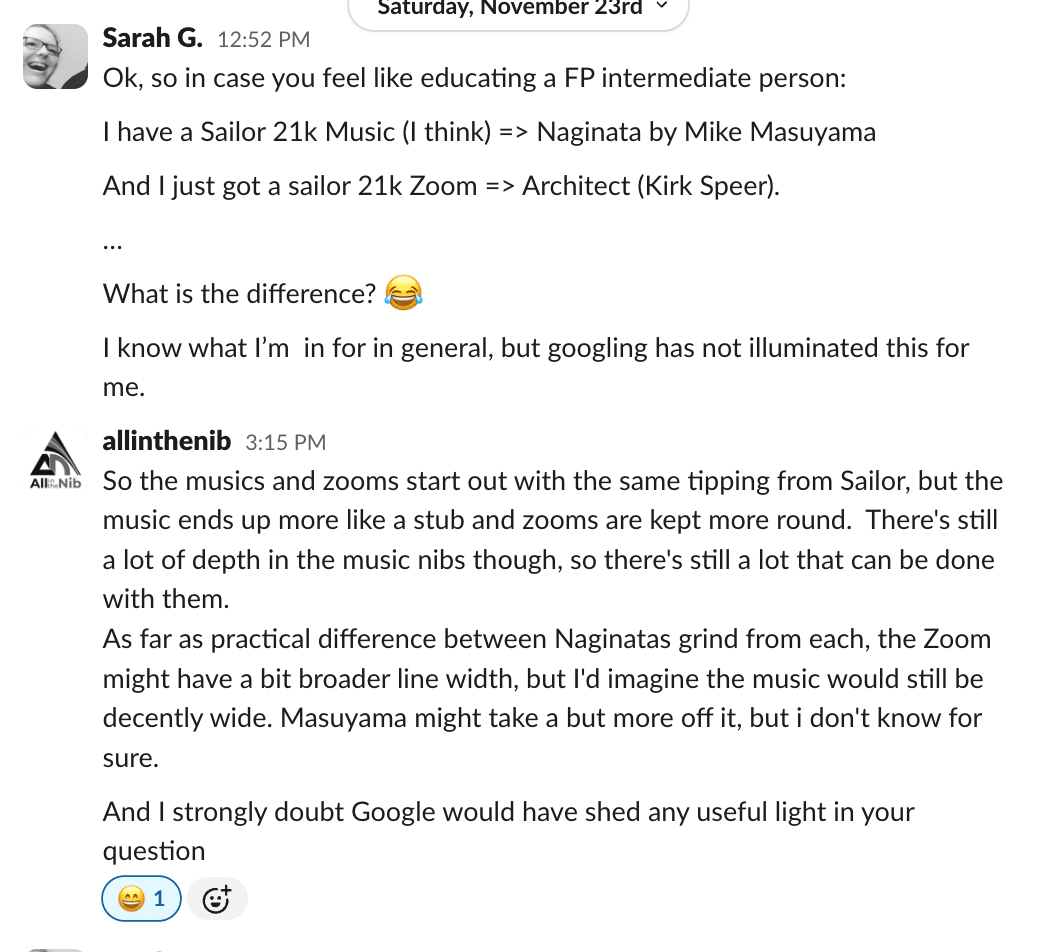Image resolution: width=1040 pixels, height=952 pixels.
Task: Click the partial avatar of next message
Action: click(x=56, y=950)
